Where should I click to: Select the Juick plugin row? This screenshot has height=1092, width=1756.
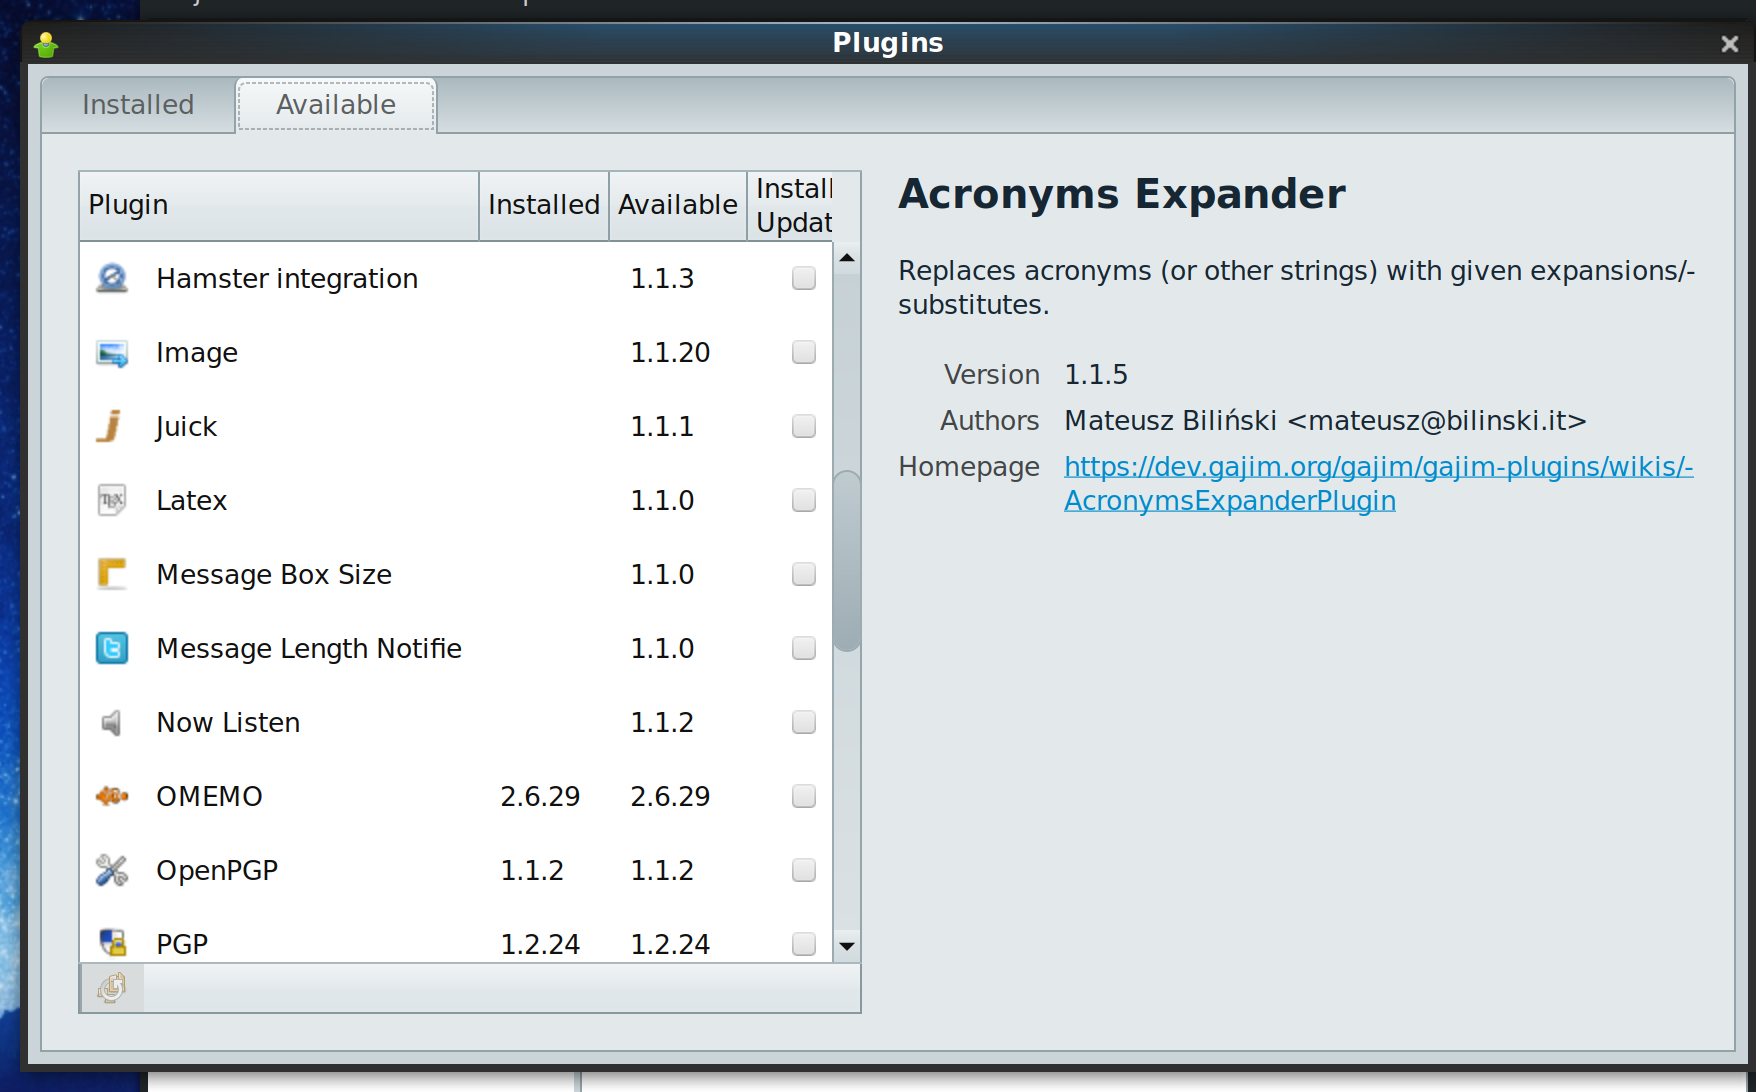pos(456,426)
